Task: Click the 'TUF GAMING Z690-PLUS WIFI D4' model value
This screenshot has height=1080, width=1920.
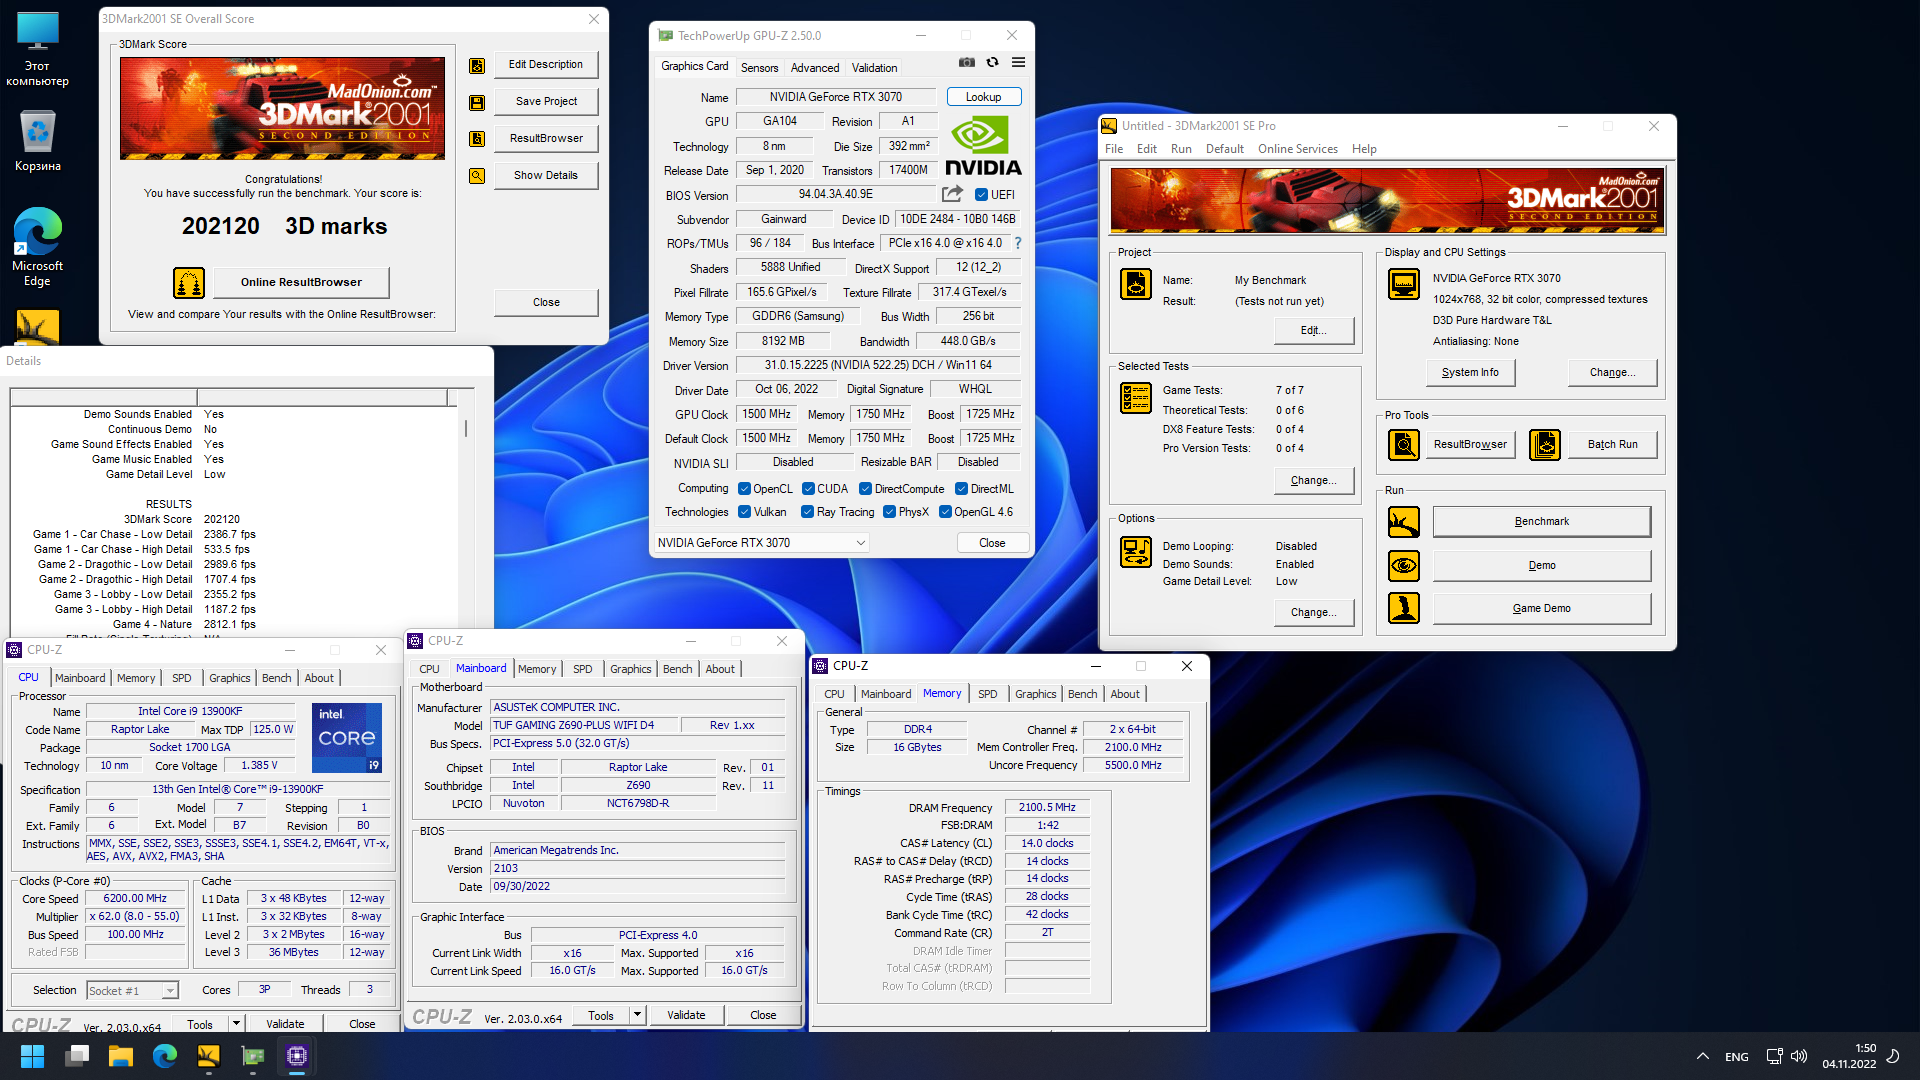Action: [584, 726]
